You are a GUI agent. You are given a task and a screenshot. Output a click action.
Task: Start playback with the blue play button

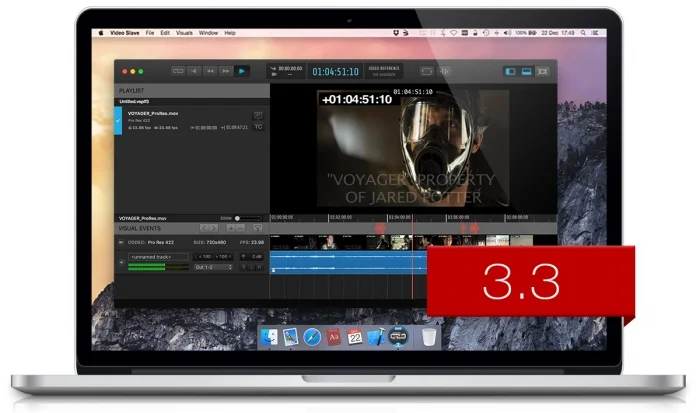click(242, 71)
